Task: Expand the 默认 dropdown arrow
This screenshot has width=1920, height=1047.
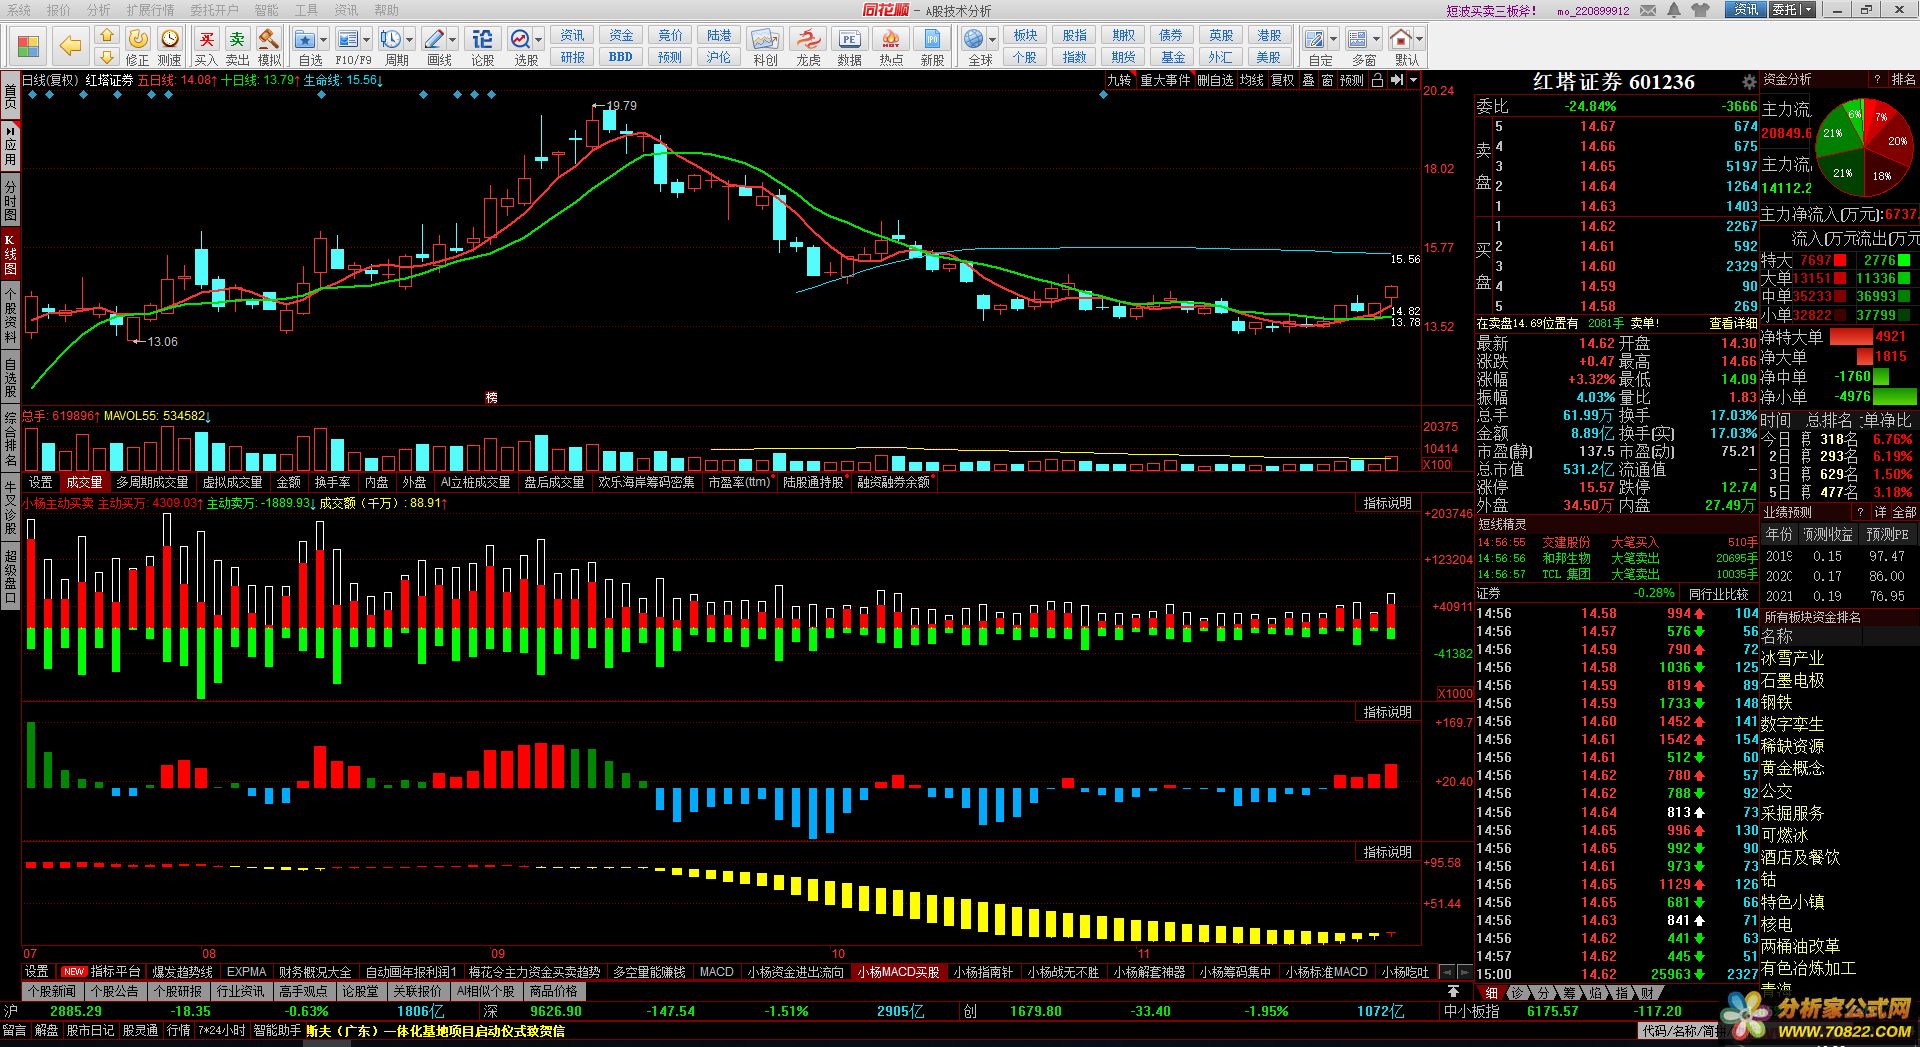Action: 1419,40
